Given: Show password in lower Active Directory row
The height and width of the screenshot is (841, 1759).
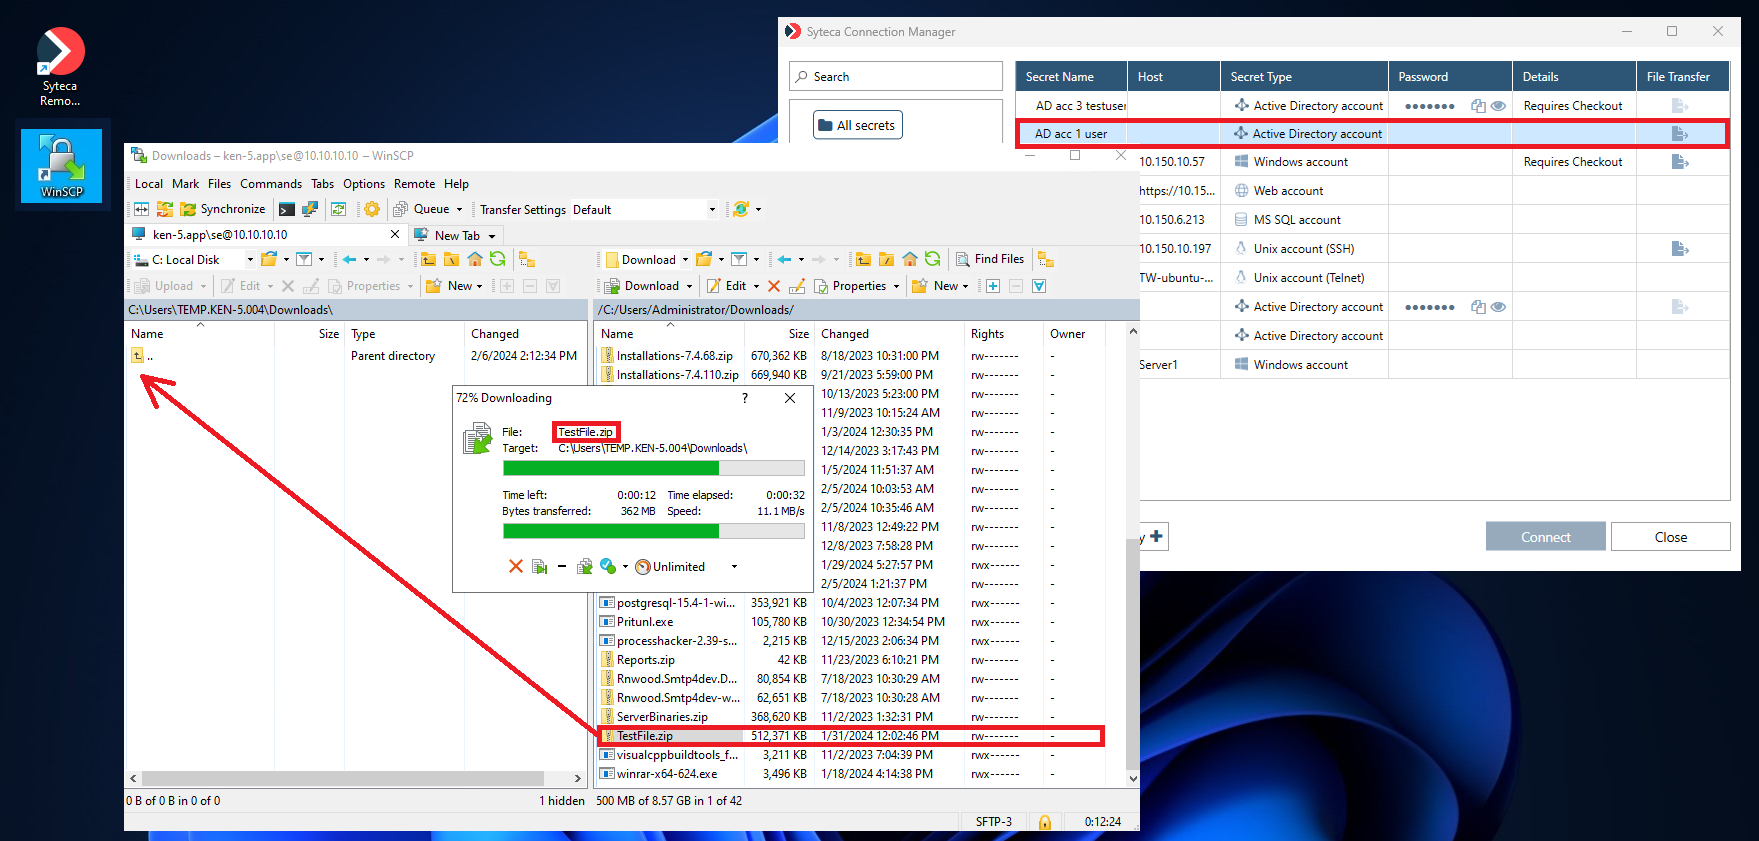Looking at the screenshot, I should [1498, 307].
